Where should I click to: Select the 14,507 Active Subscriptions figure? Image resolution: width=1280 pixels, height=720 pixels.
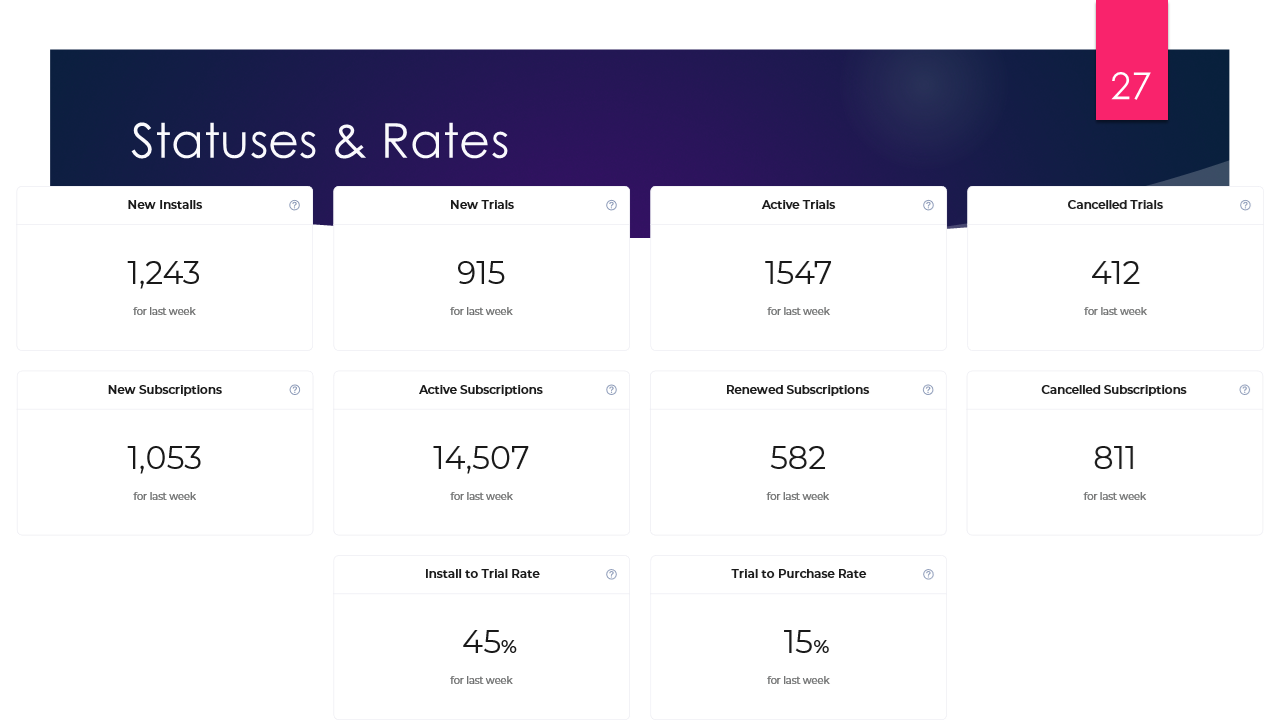tap(481, 458)
